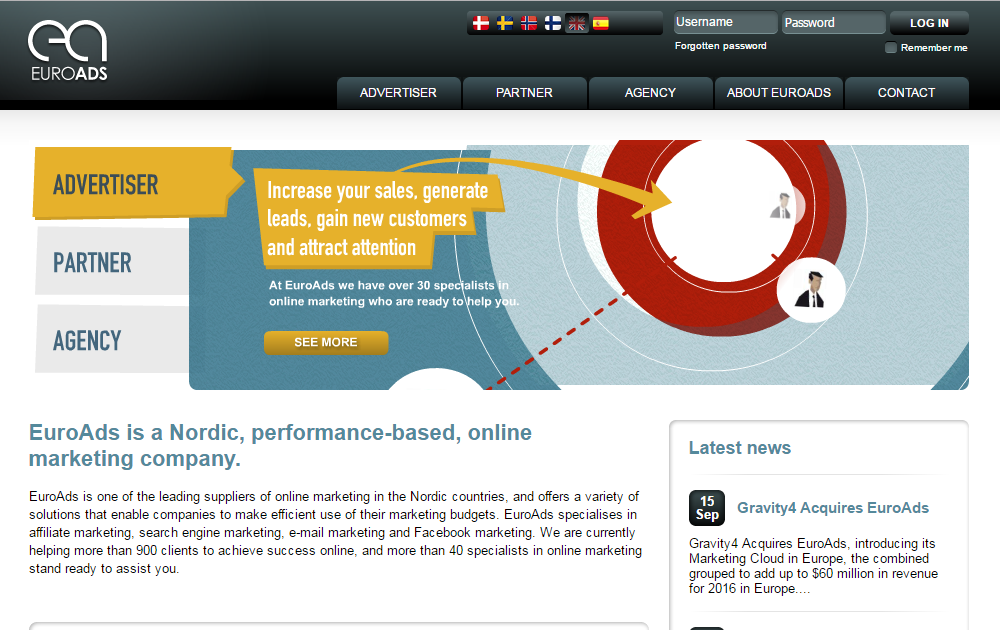
Task: Open PARTNER in the top navigation bar
Action: [x=524, y=93]
